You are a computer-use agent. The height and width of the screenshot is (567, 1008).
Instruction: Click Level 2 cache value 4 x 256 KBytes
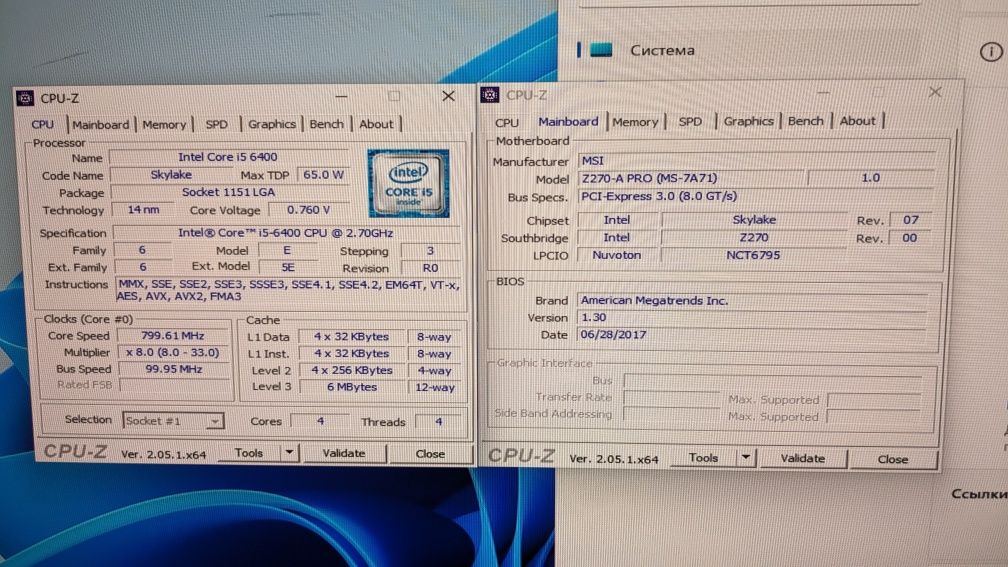coord(352,370)
